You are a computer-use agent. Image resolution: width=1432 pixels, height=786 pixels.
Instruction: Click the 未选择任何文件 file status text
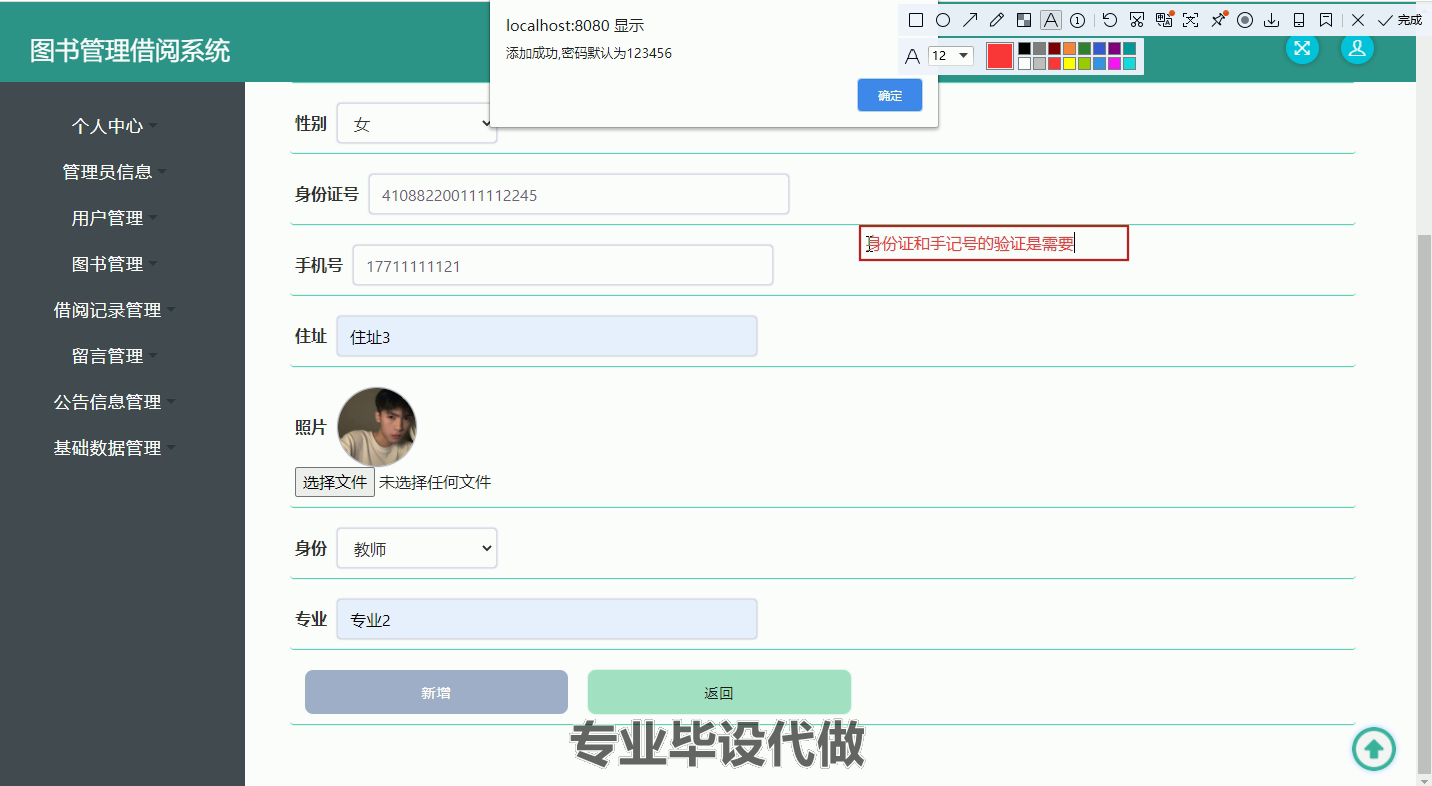(x=435, y=482)
